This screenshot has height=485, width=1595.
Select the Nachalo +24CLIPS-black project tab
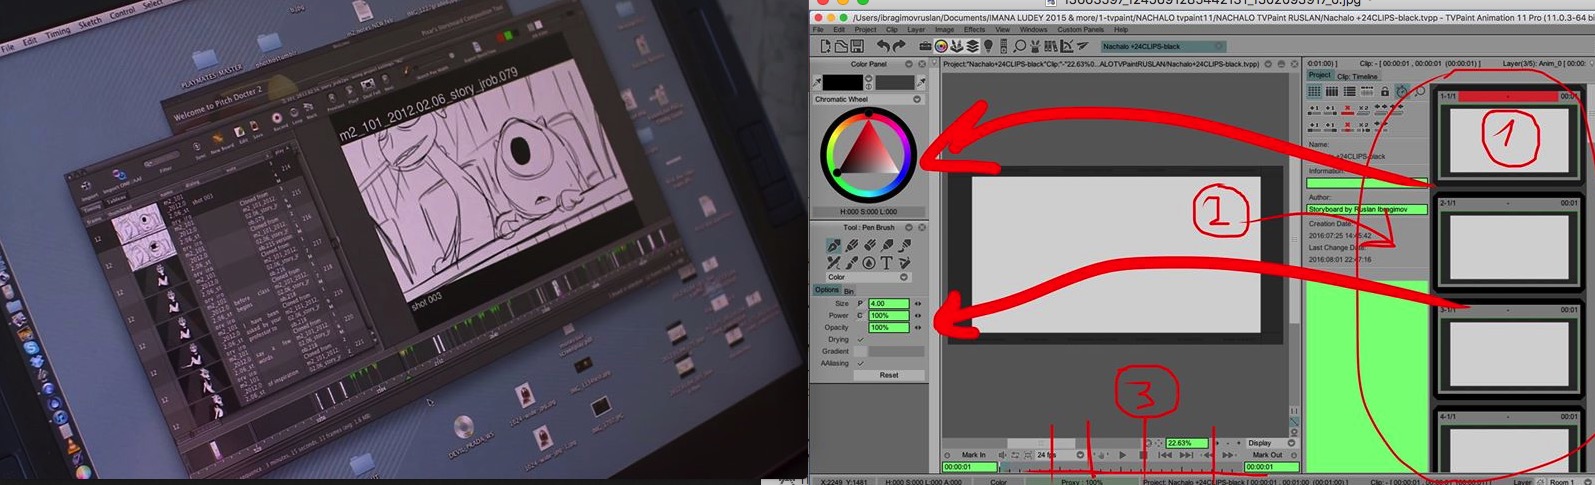point(1164,46)
